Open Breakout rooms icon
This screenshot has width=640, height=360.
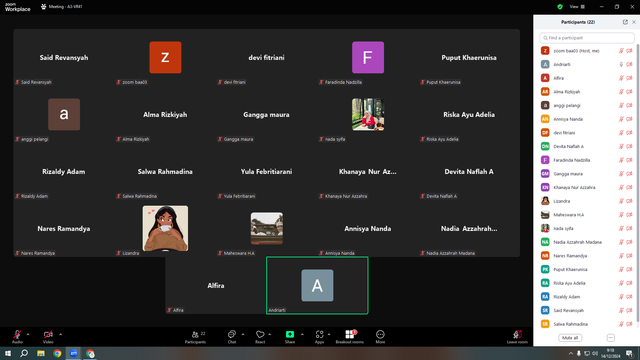click(349, 336)
